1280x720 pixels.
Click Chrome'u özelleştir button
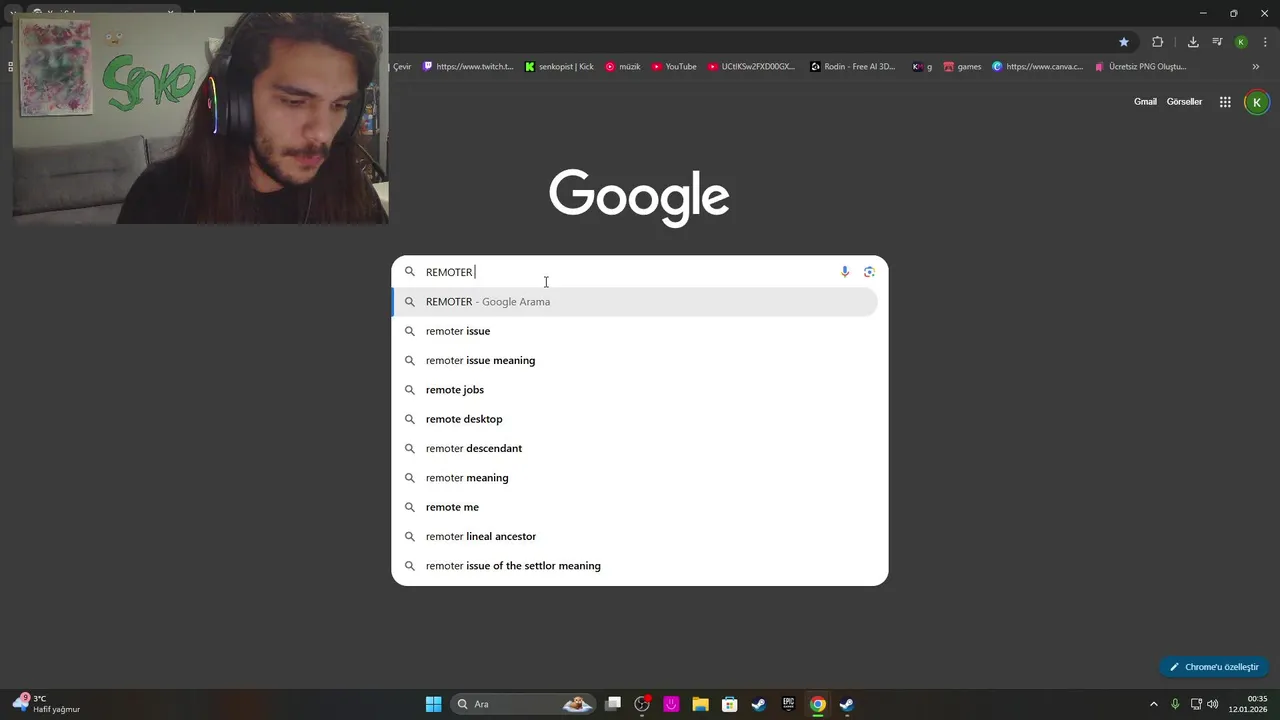point(1214,667)
